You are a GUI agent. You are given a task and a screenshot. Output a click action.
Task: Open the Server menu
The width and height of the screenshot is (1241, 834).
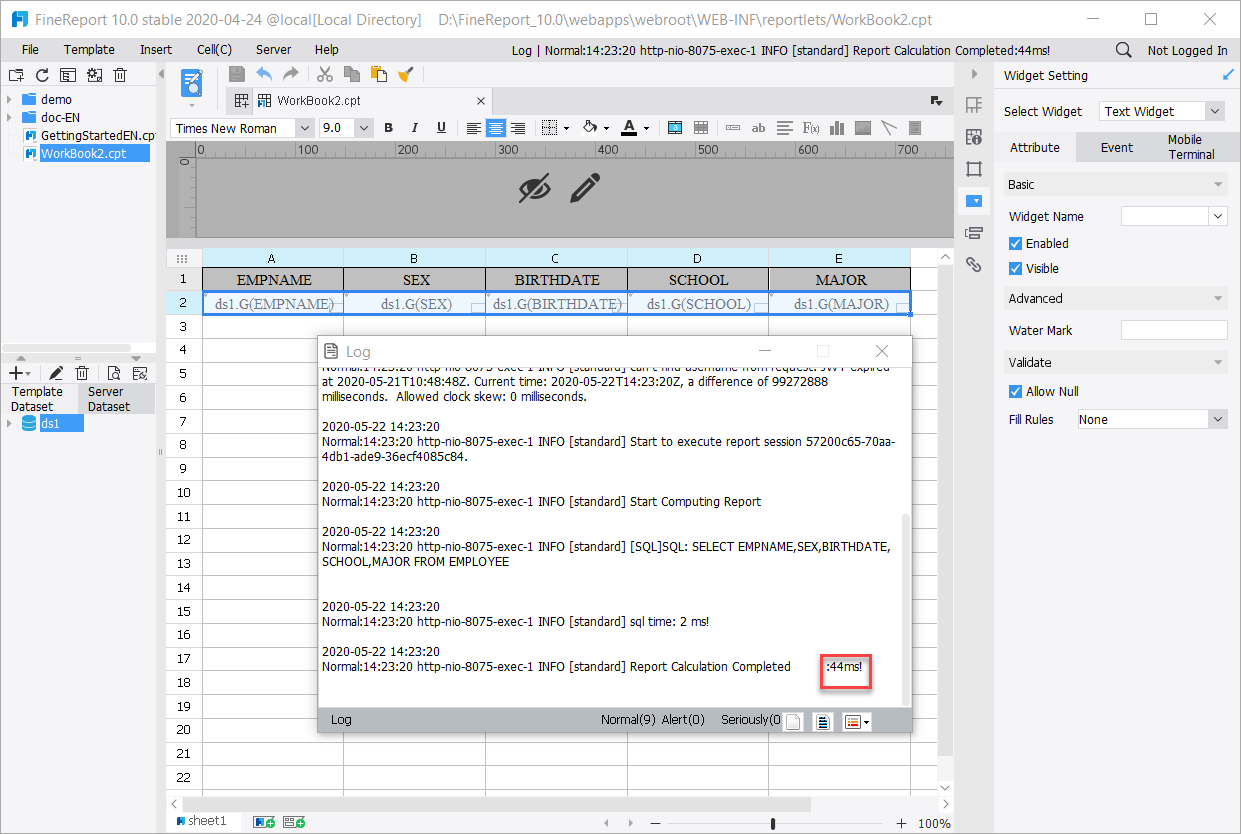click(274, 50)
